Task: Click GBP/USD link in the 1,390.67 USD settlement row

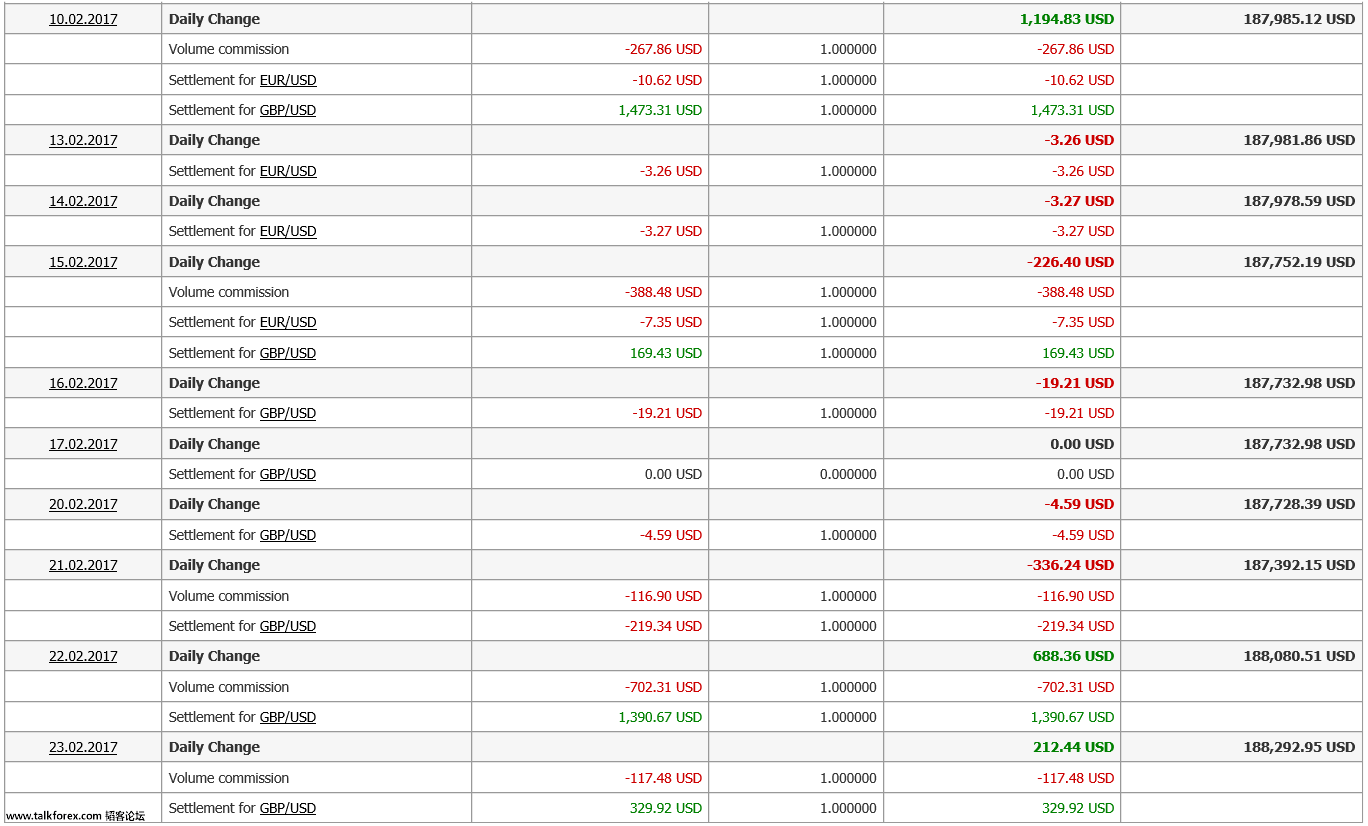Action: click(288, 717)
